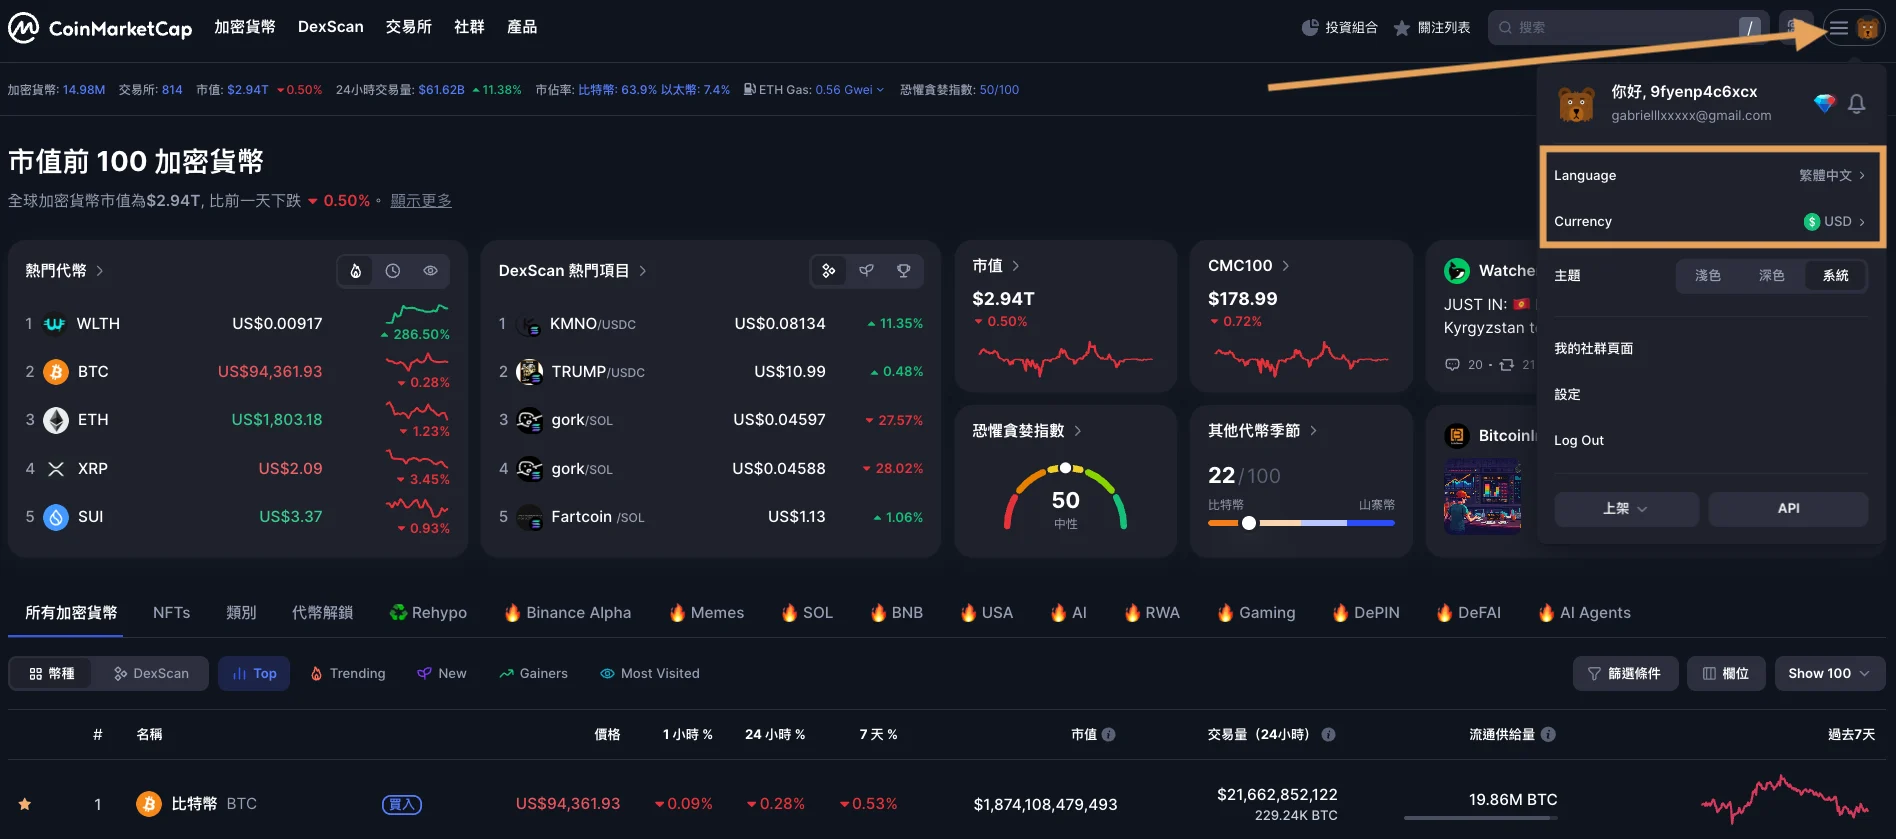Click the info icon beside 交易量 (24小時) header
This screenshot has width=1896, height=839.
point(1329,734)
